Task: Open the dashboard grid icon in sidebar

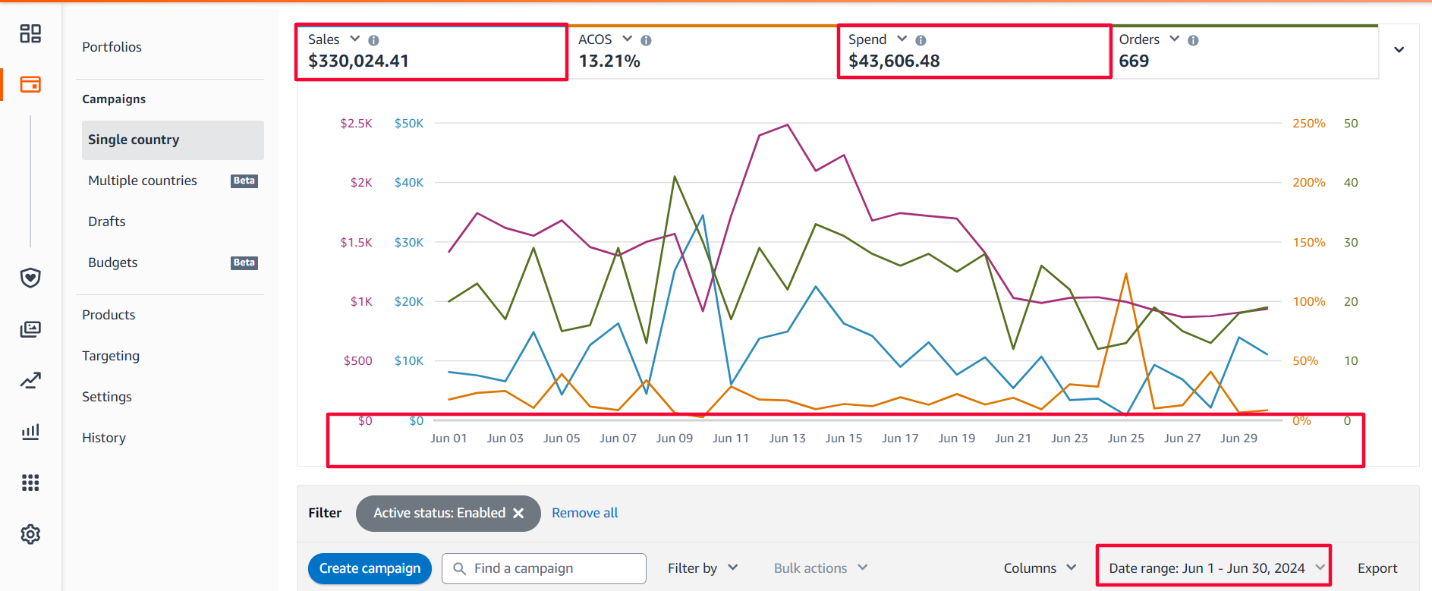Action: coord(30,33)
